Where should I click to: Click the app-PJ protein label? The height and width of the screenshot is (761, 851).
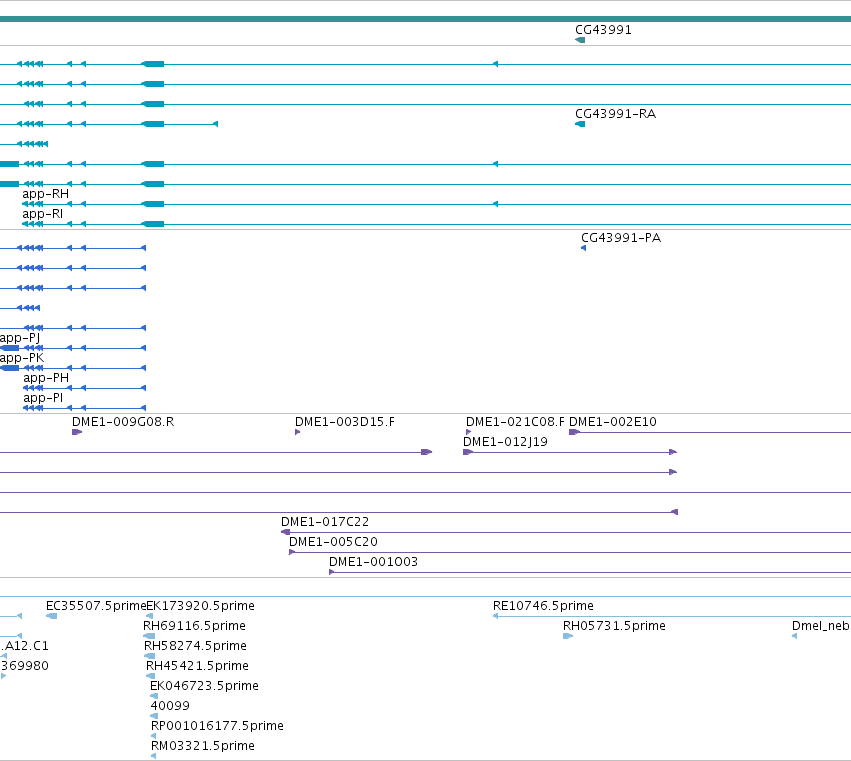20,338
